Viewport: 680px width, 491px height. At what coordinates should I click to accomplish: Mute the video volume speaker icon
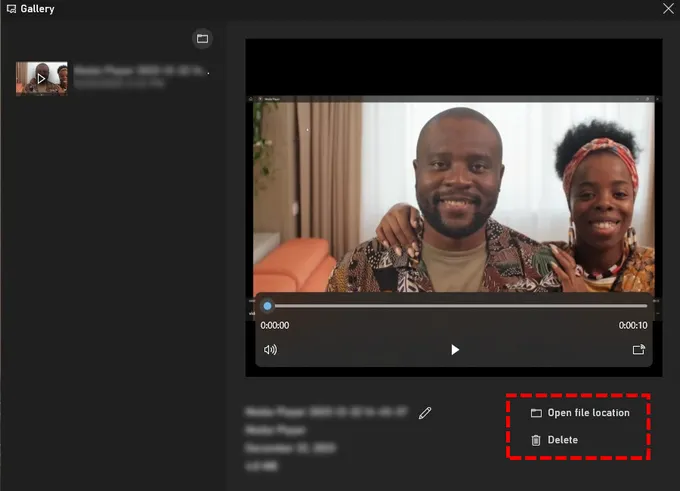click(270, 350)
